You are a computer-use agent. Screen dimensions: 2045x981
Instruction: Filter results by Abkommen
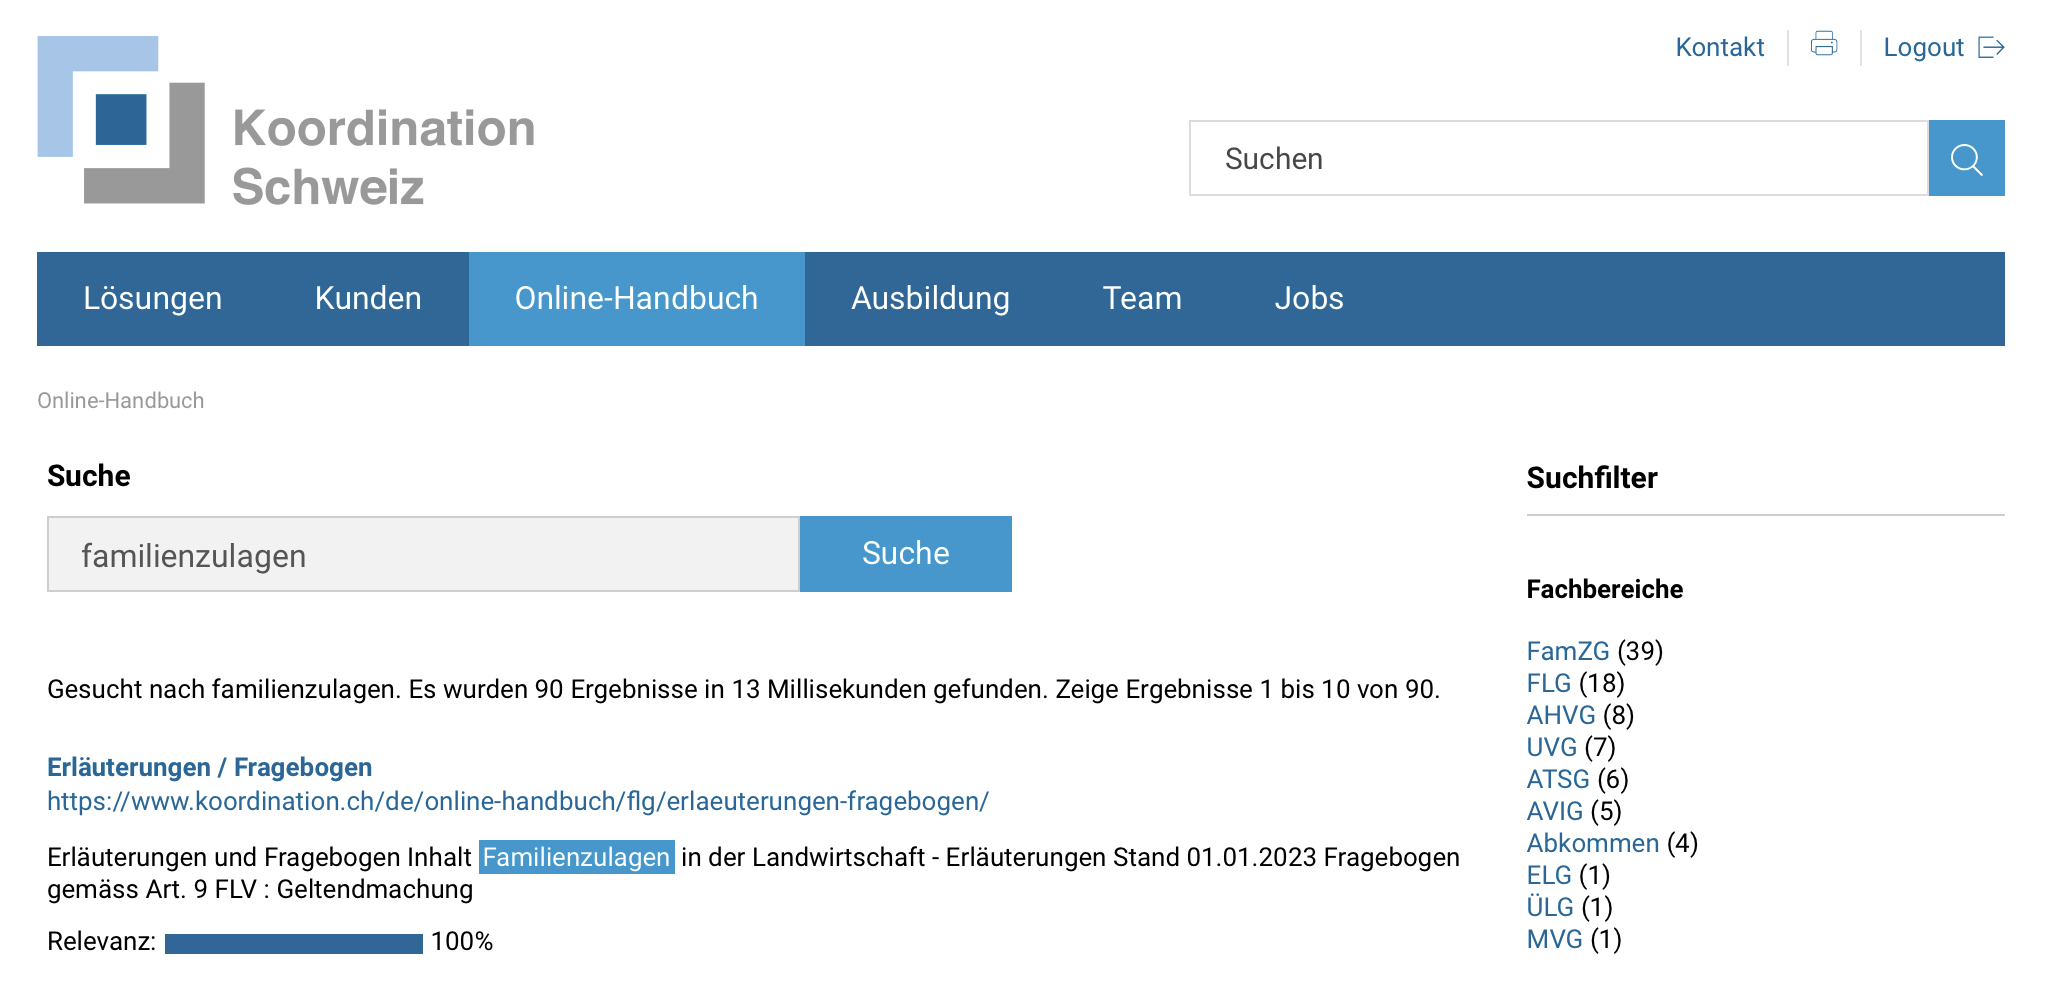(1592, 843)
